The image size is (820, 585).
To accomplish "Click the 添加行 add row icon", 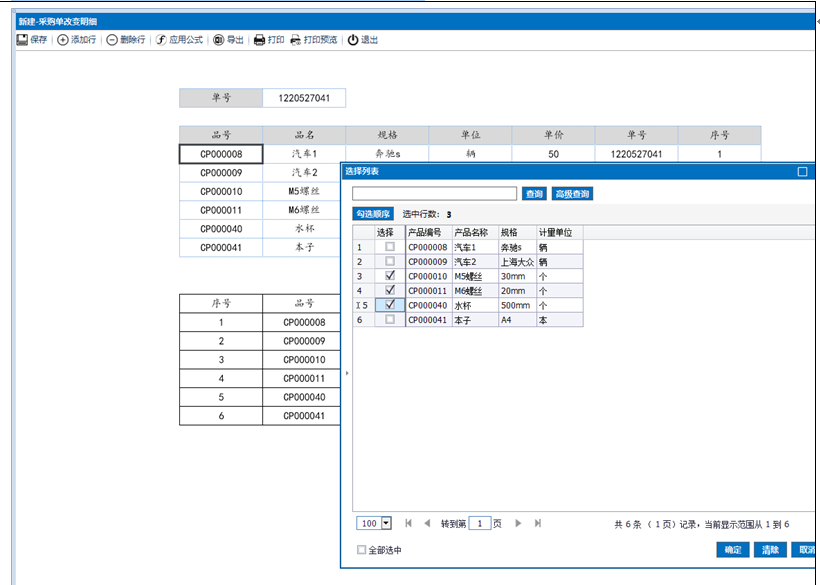I will point(63,40).
